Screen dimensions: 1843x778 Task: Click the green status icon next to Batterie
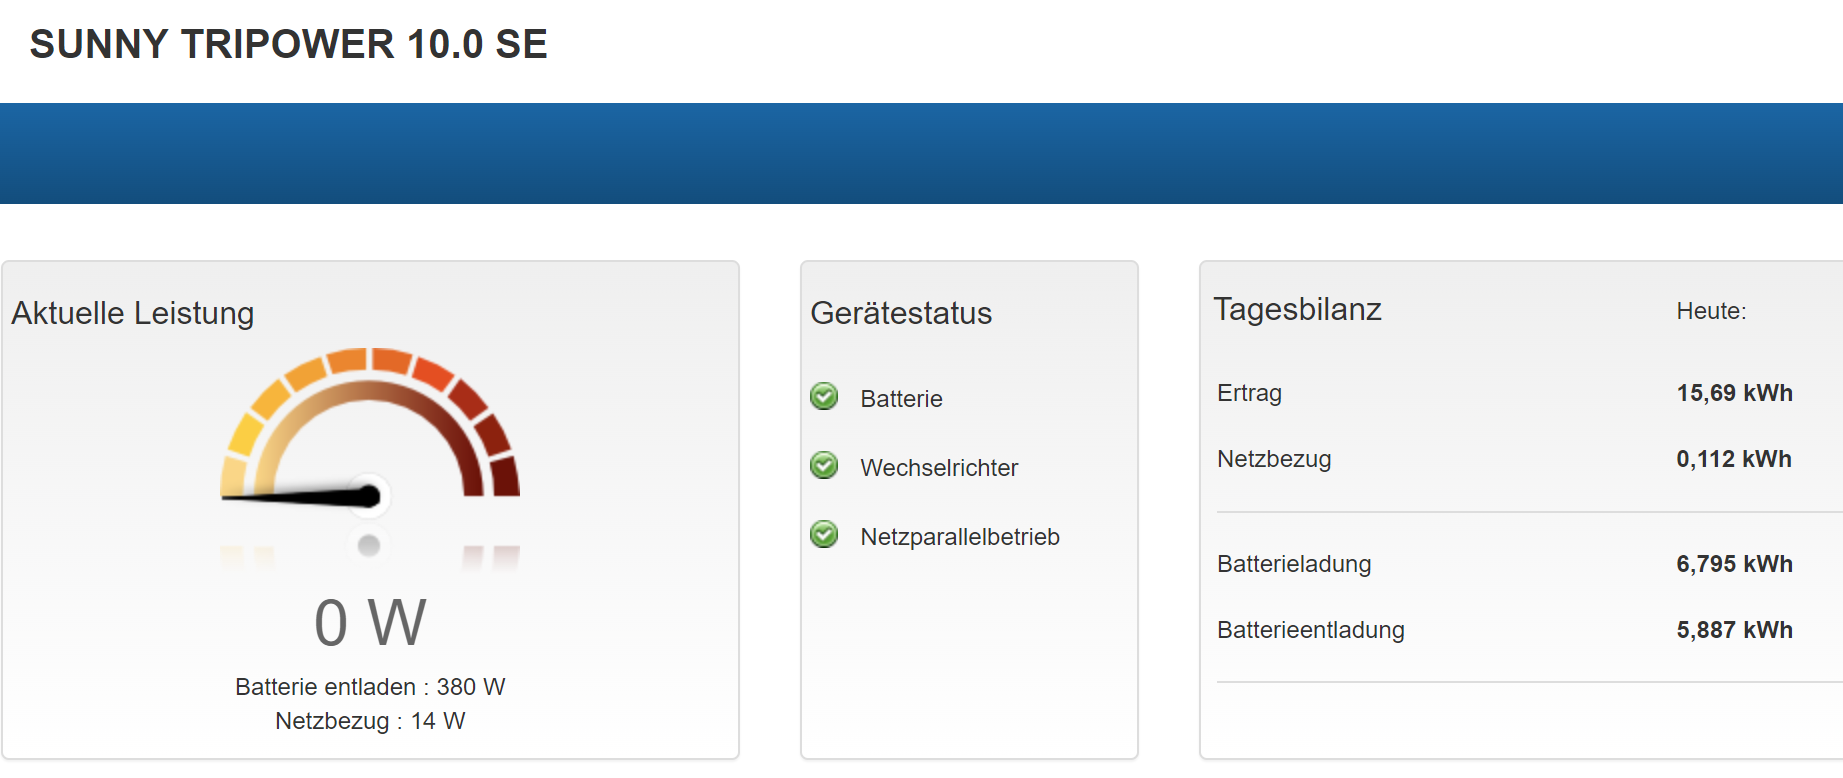tap(824, 397)
